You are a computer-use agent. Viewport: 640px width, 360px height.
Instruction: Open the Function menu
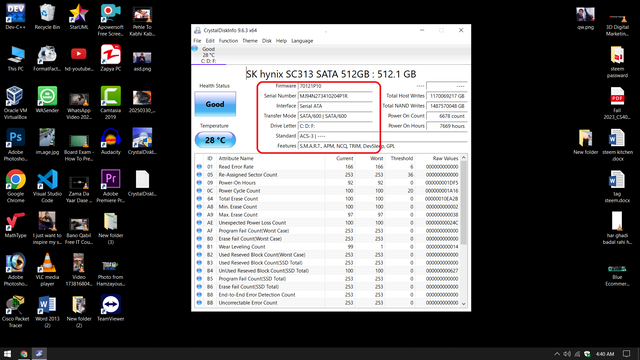[x=228, y=41]
